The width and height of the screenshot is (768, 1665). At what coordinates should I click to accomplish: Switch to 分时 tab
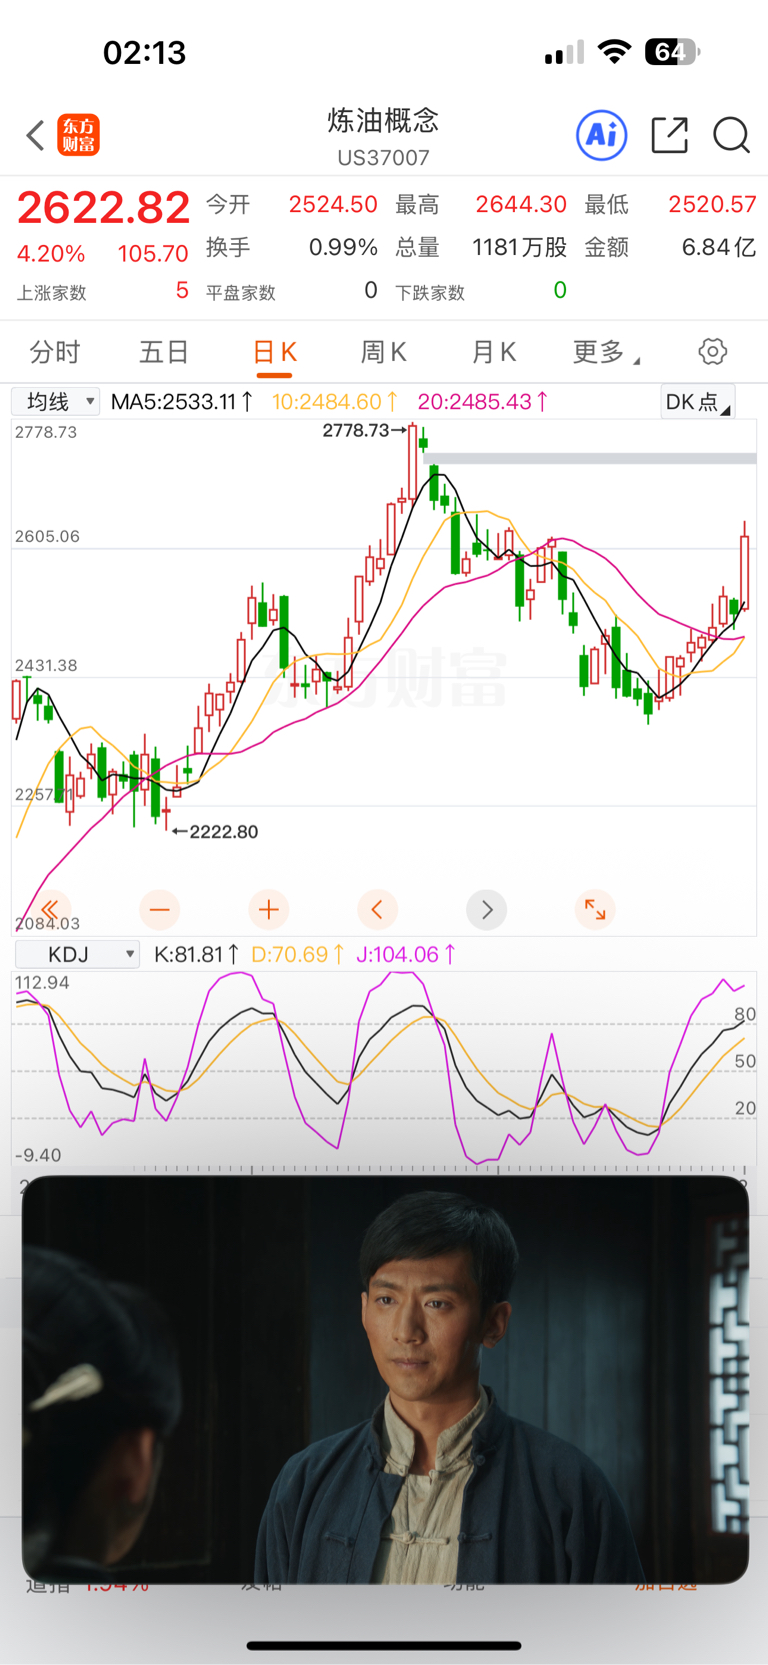pyautogui.click(x=54, y=352)
